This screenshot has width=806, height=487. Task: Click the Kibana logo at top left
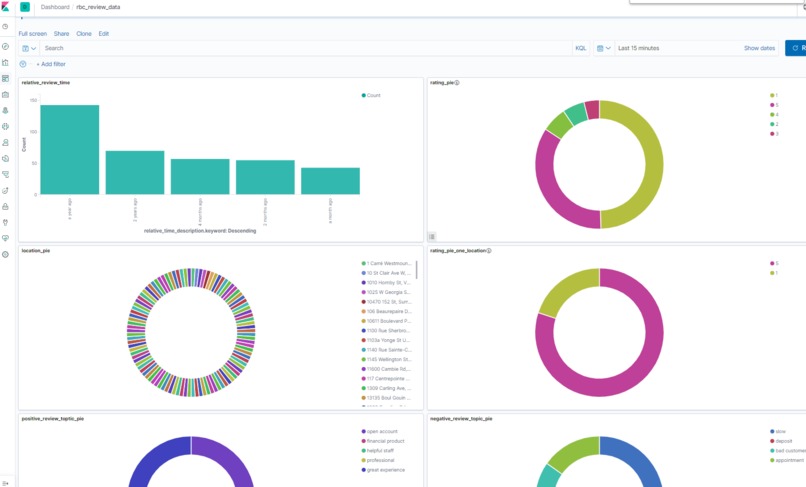coord(5,7)
